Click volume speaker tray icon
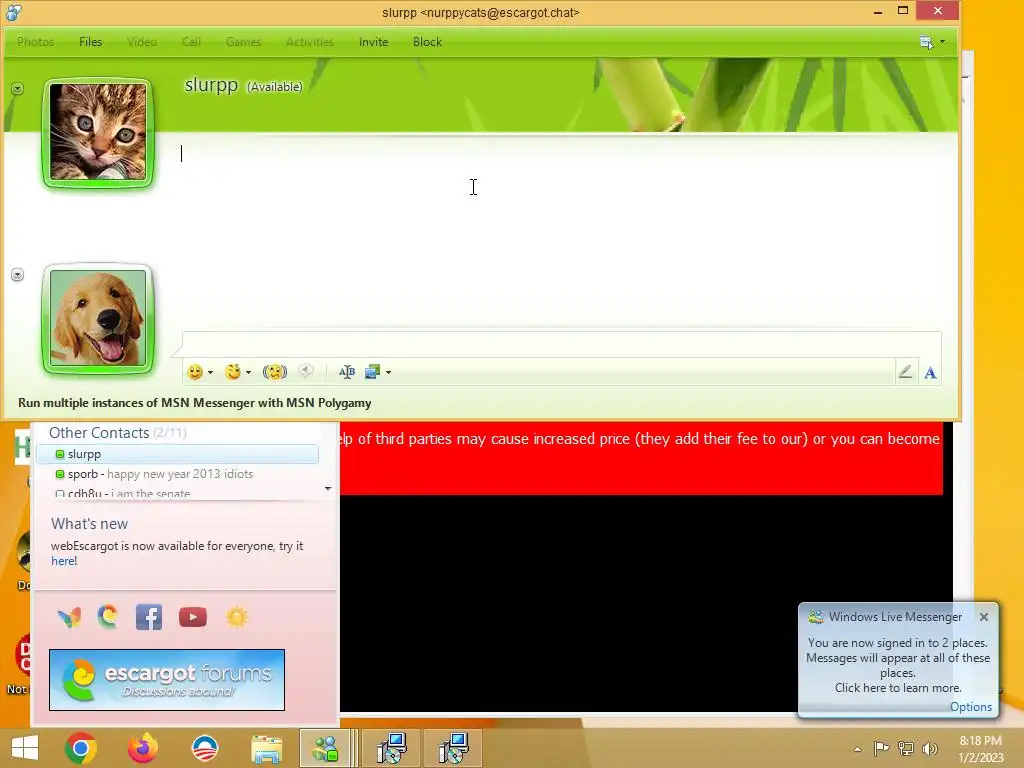1024x768 pixels. coord(929,748)
